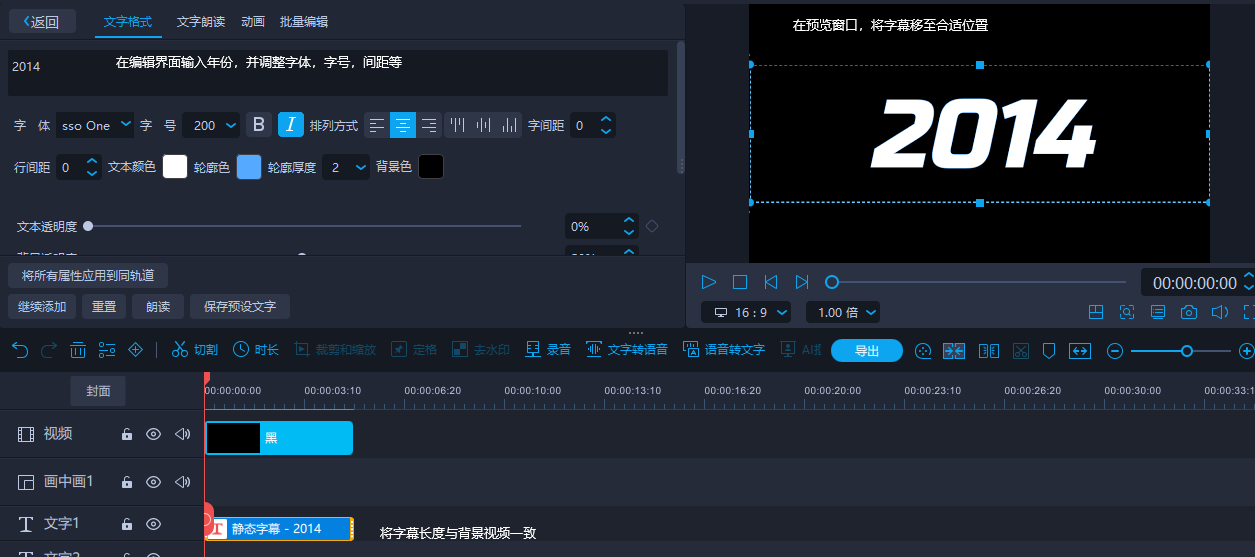Open the 时长 duration tool
The image size is (1255, 557).
256,350
